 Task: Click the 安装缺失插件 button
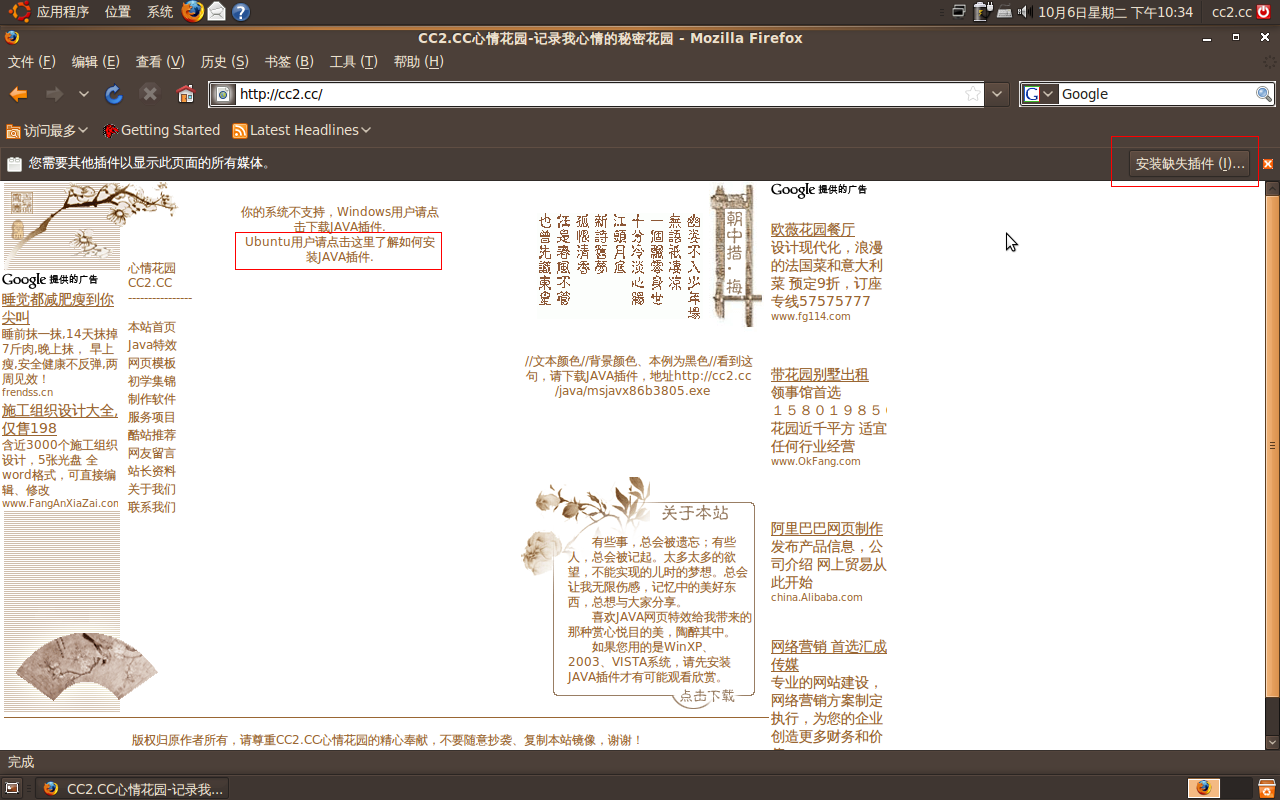[1190, 163]
